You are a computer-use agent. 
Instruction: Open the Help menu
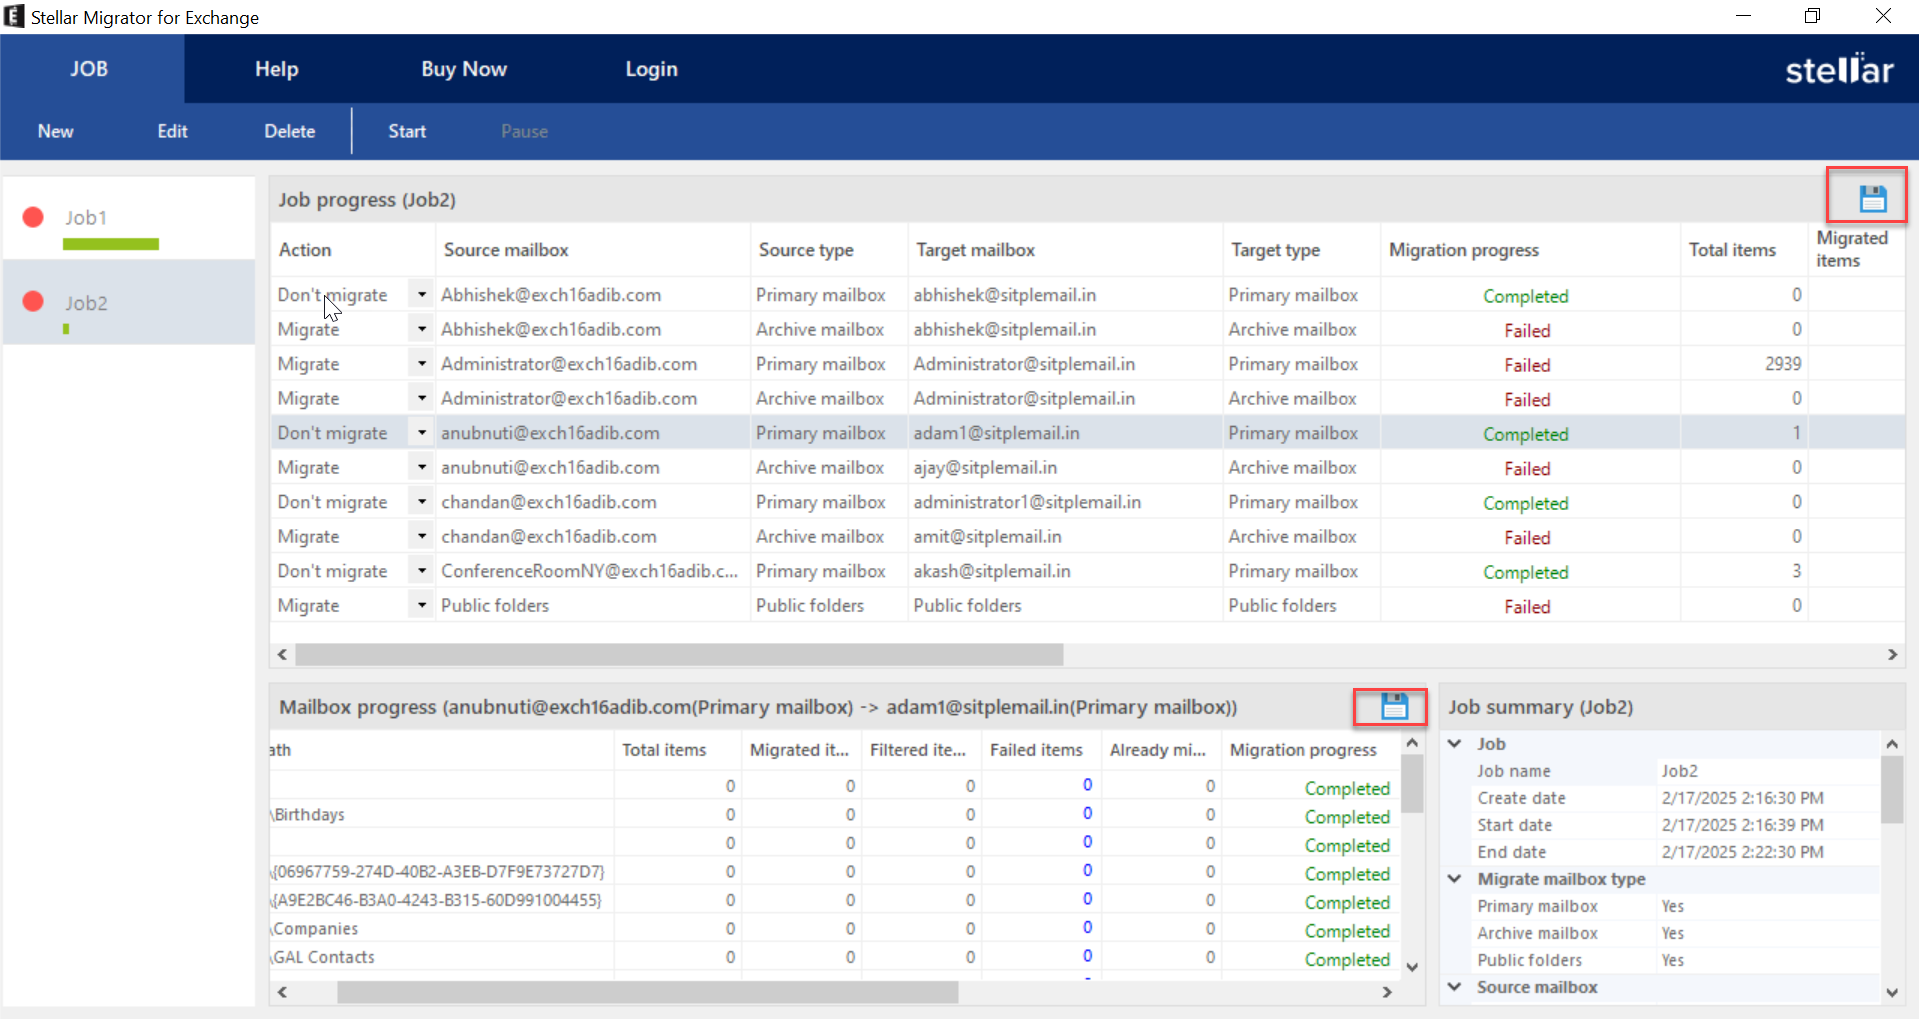tap(276, 69)
